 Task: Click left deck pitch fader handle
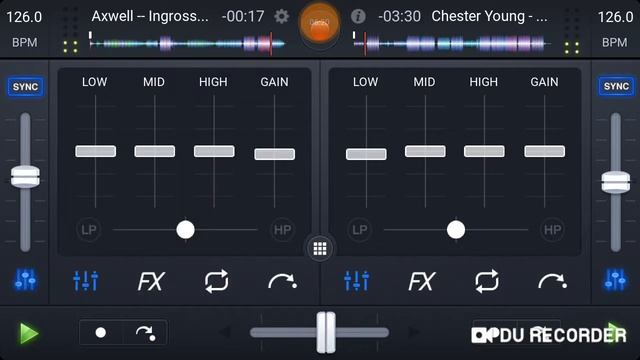25,177
